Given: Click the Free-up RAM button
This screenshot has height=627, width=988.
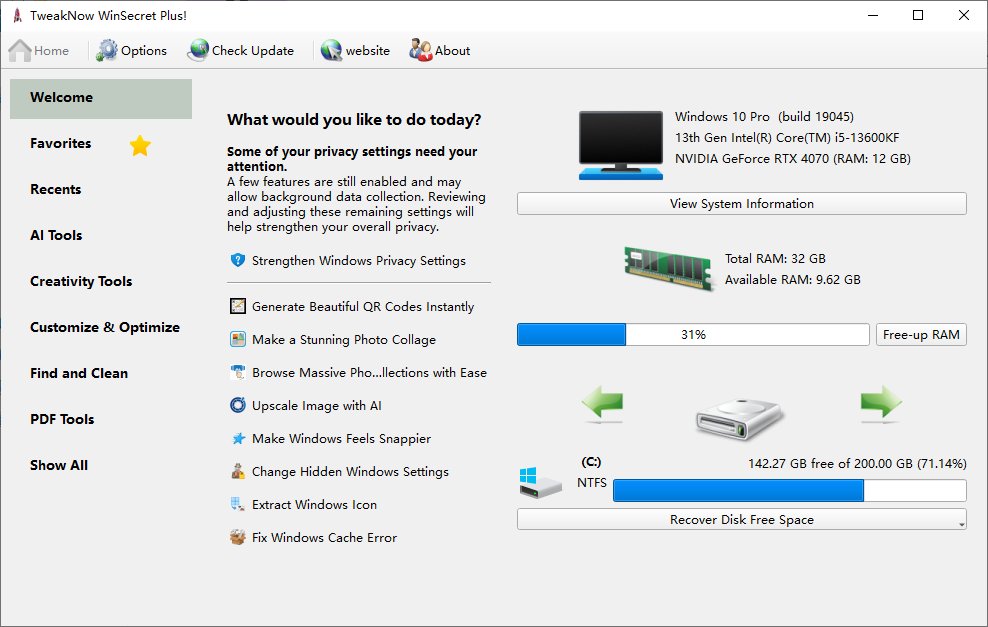Looking at the screenshot, I should [x=921, y=335].
